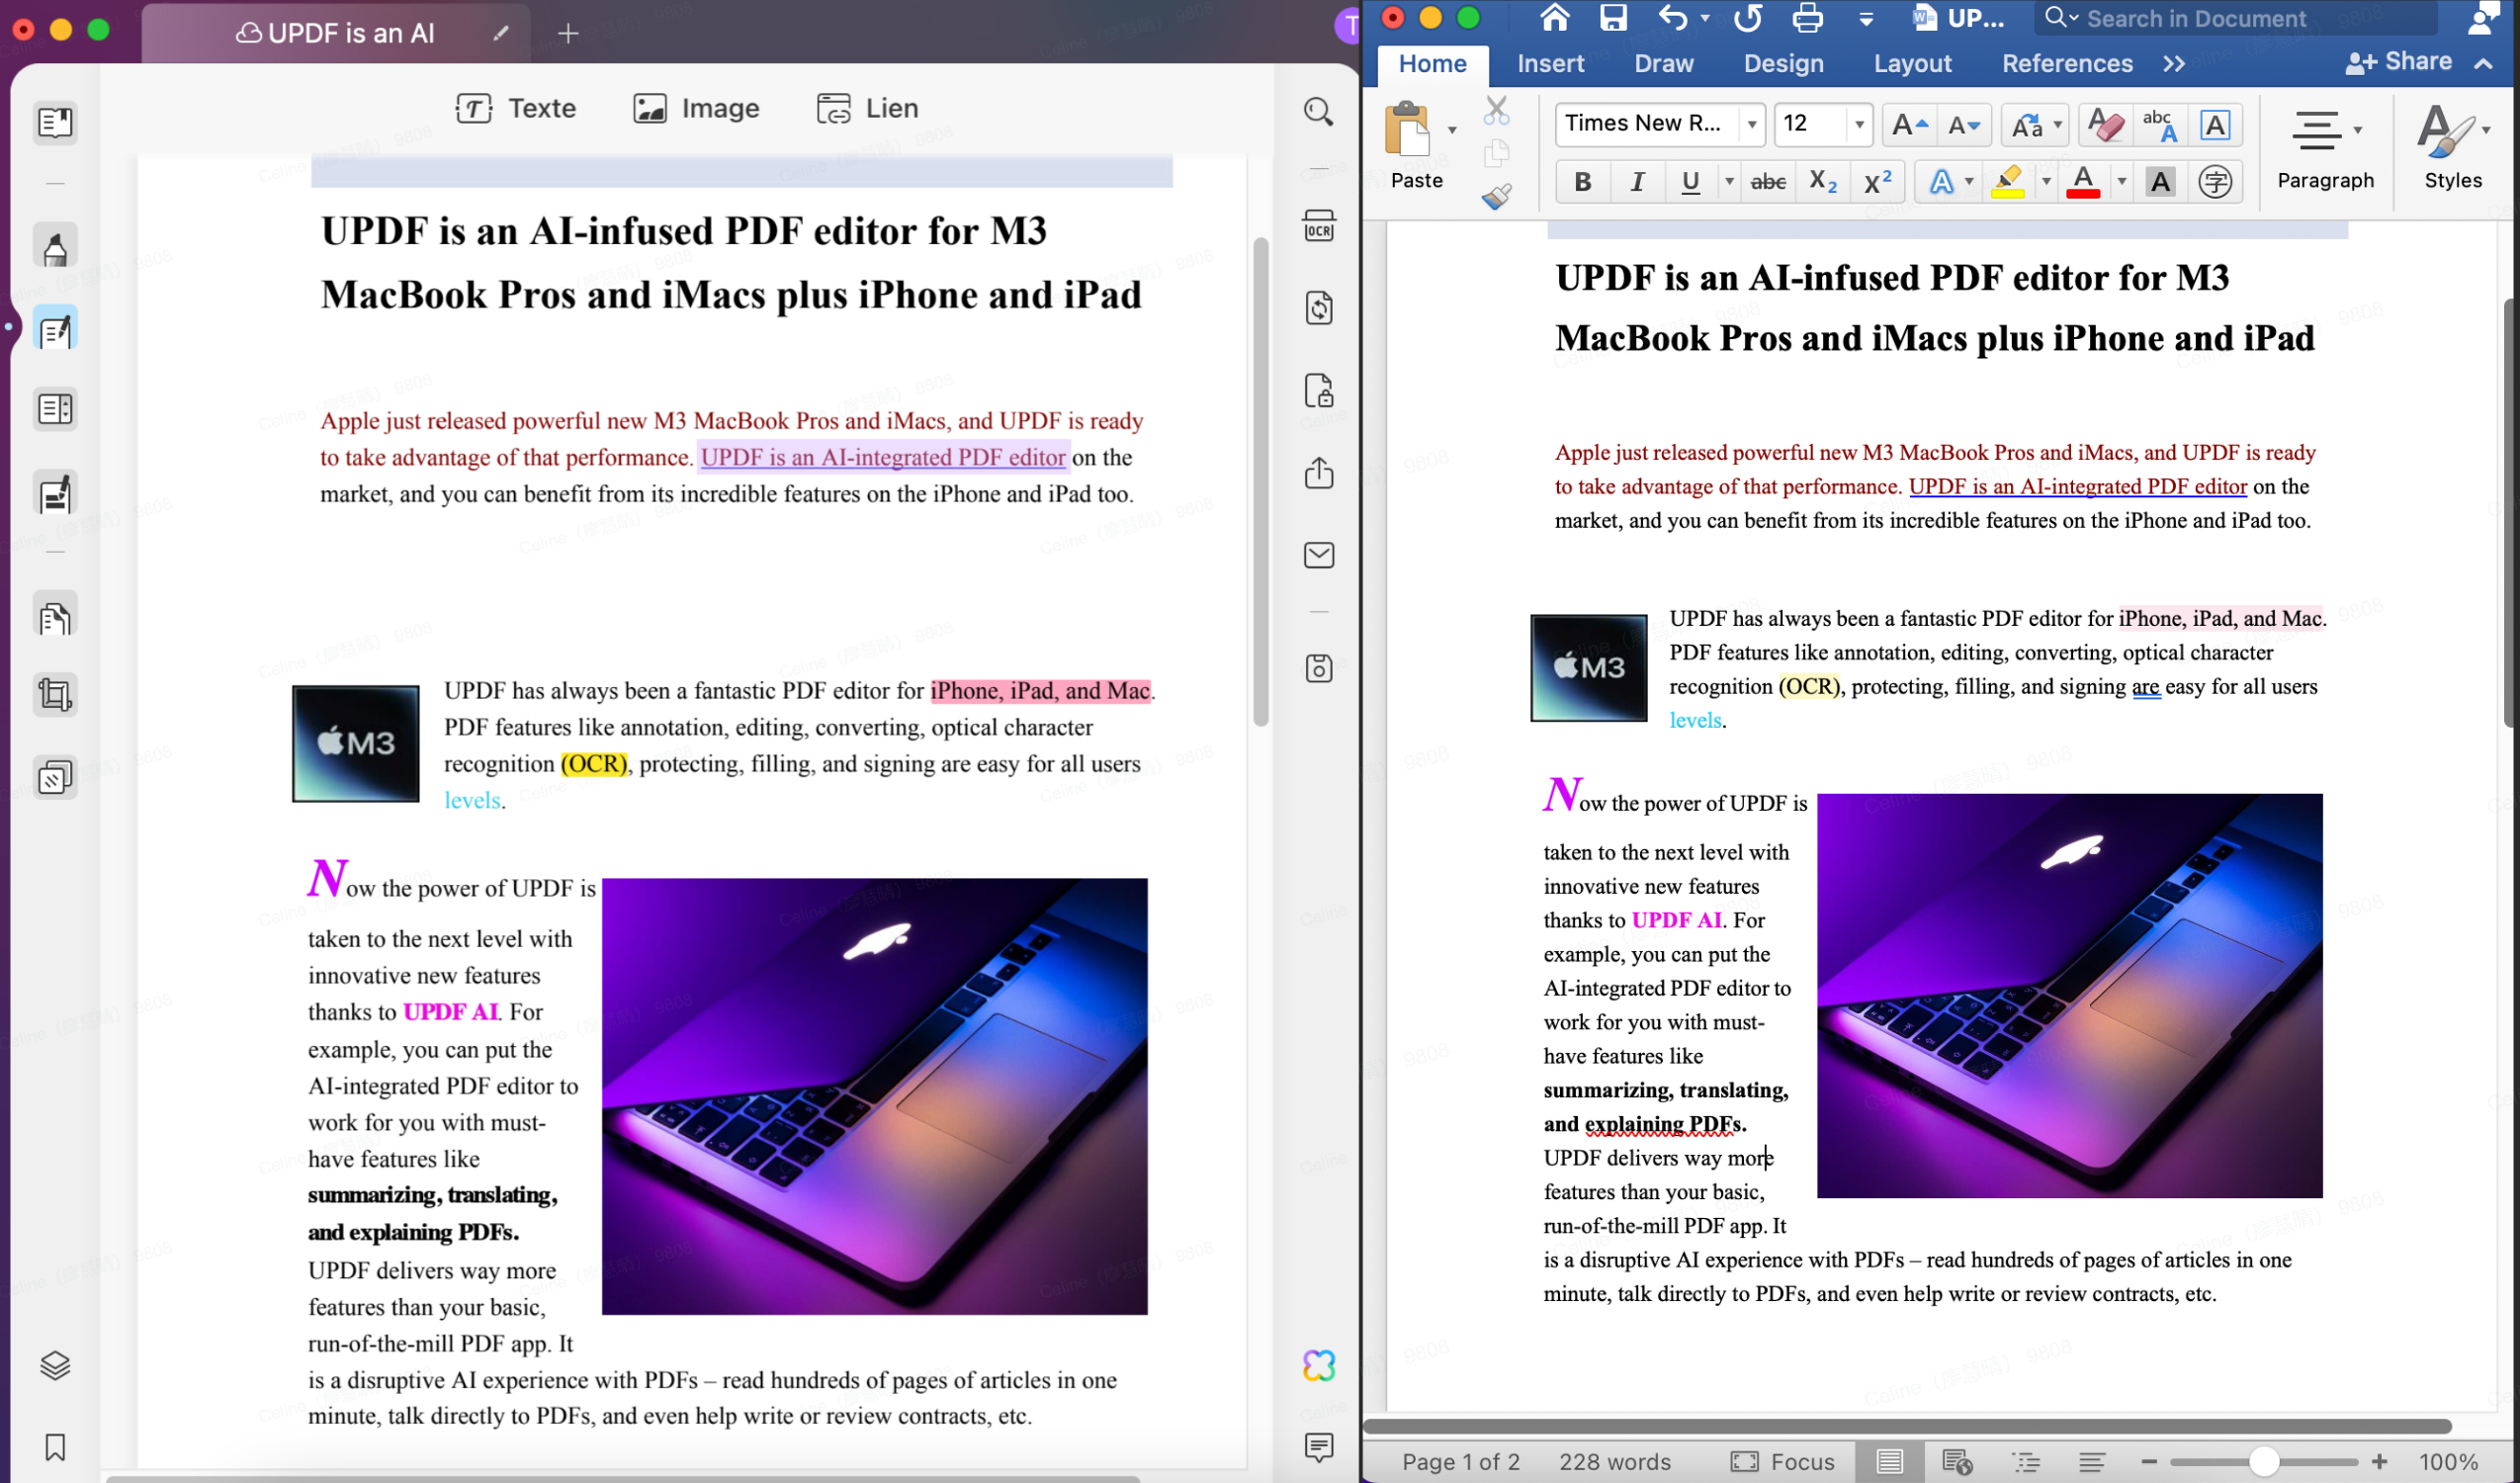Switch to the Insert ribbon tab
This screenshot has height=1483, width=2520.
click(1550, 64)
